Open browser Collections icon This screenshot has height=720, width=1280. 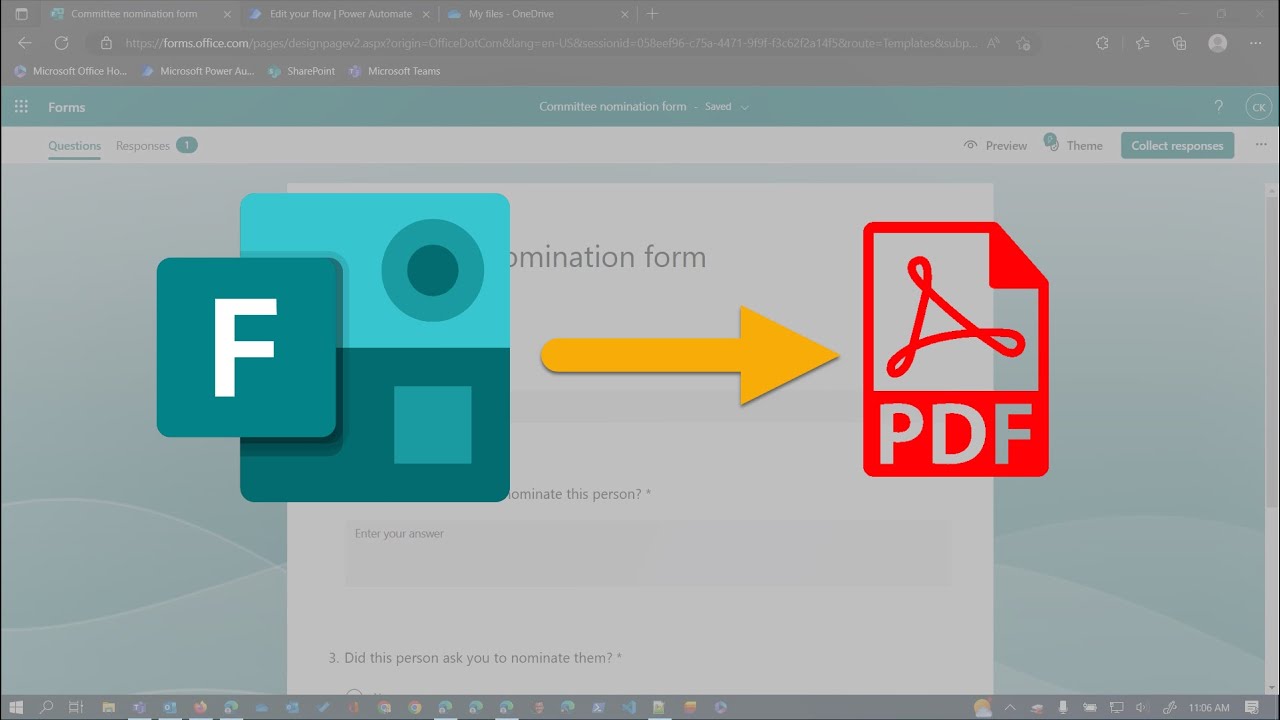tap(1179, 43)
